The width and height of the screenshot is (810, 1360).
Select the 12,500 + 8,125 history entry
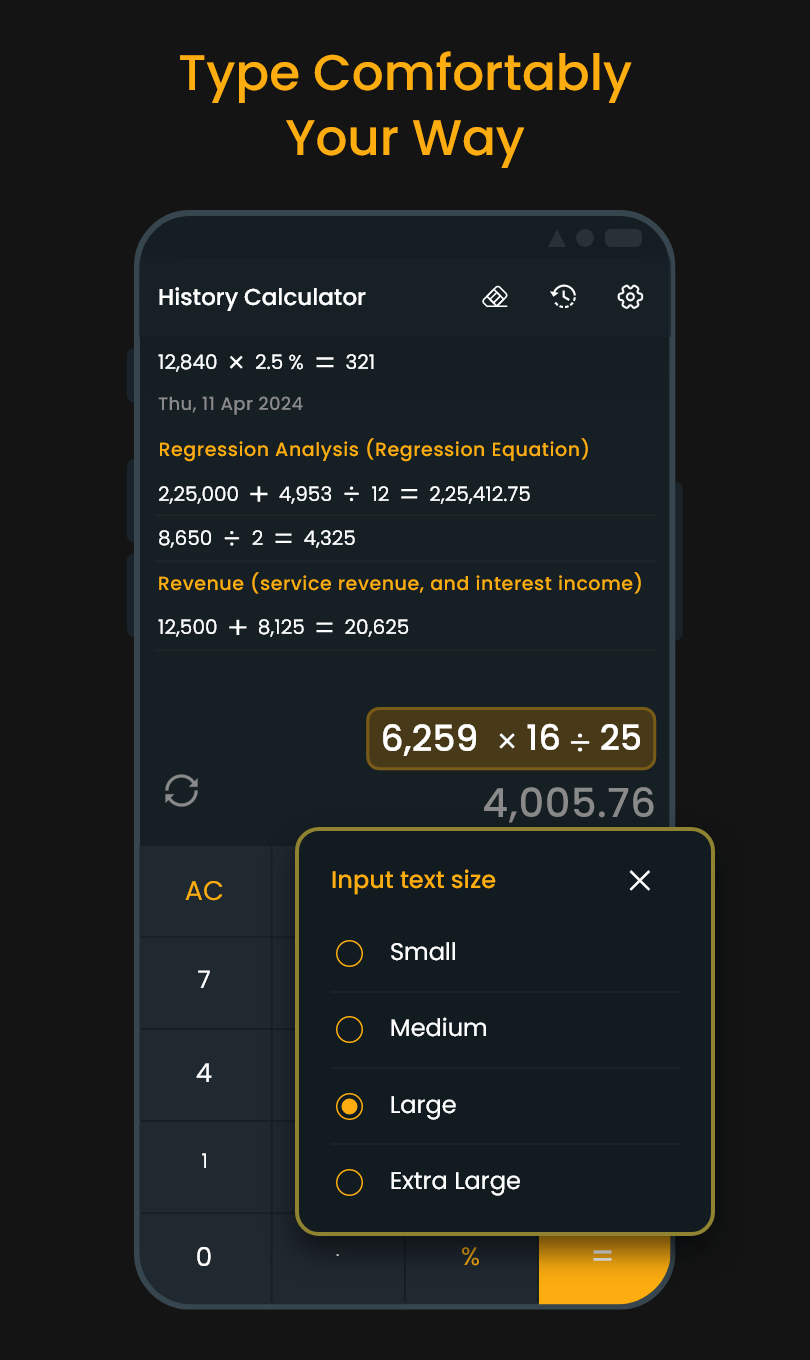(x=283, y=627)
